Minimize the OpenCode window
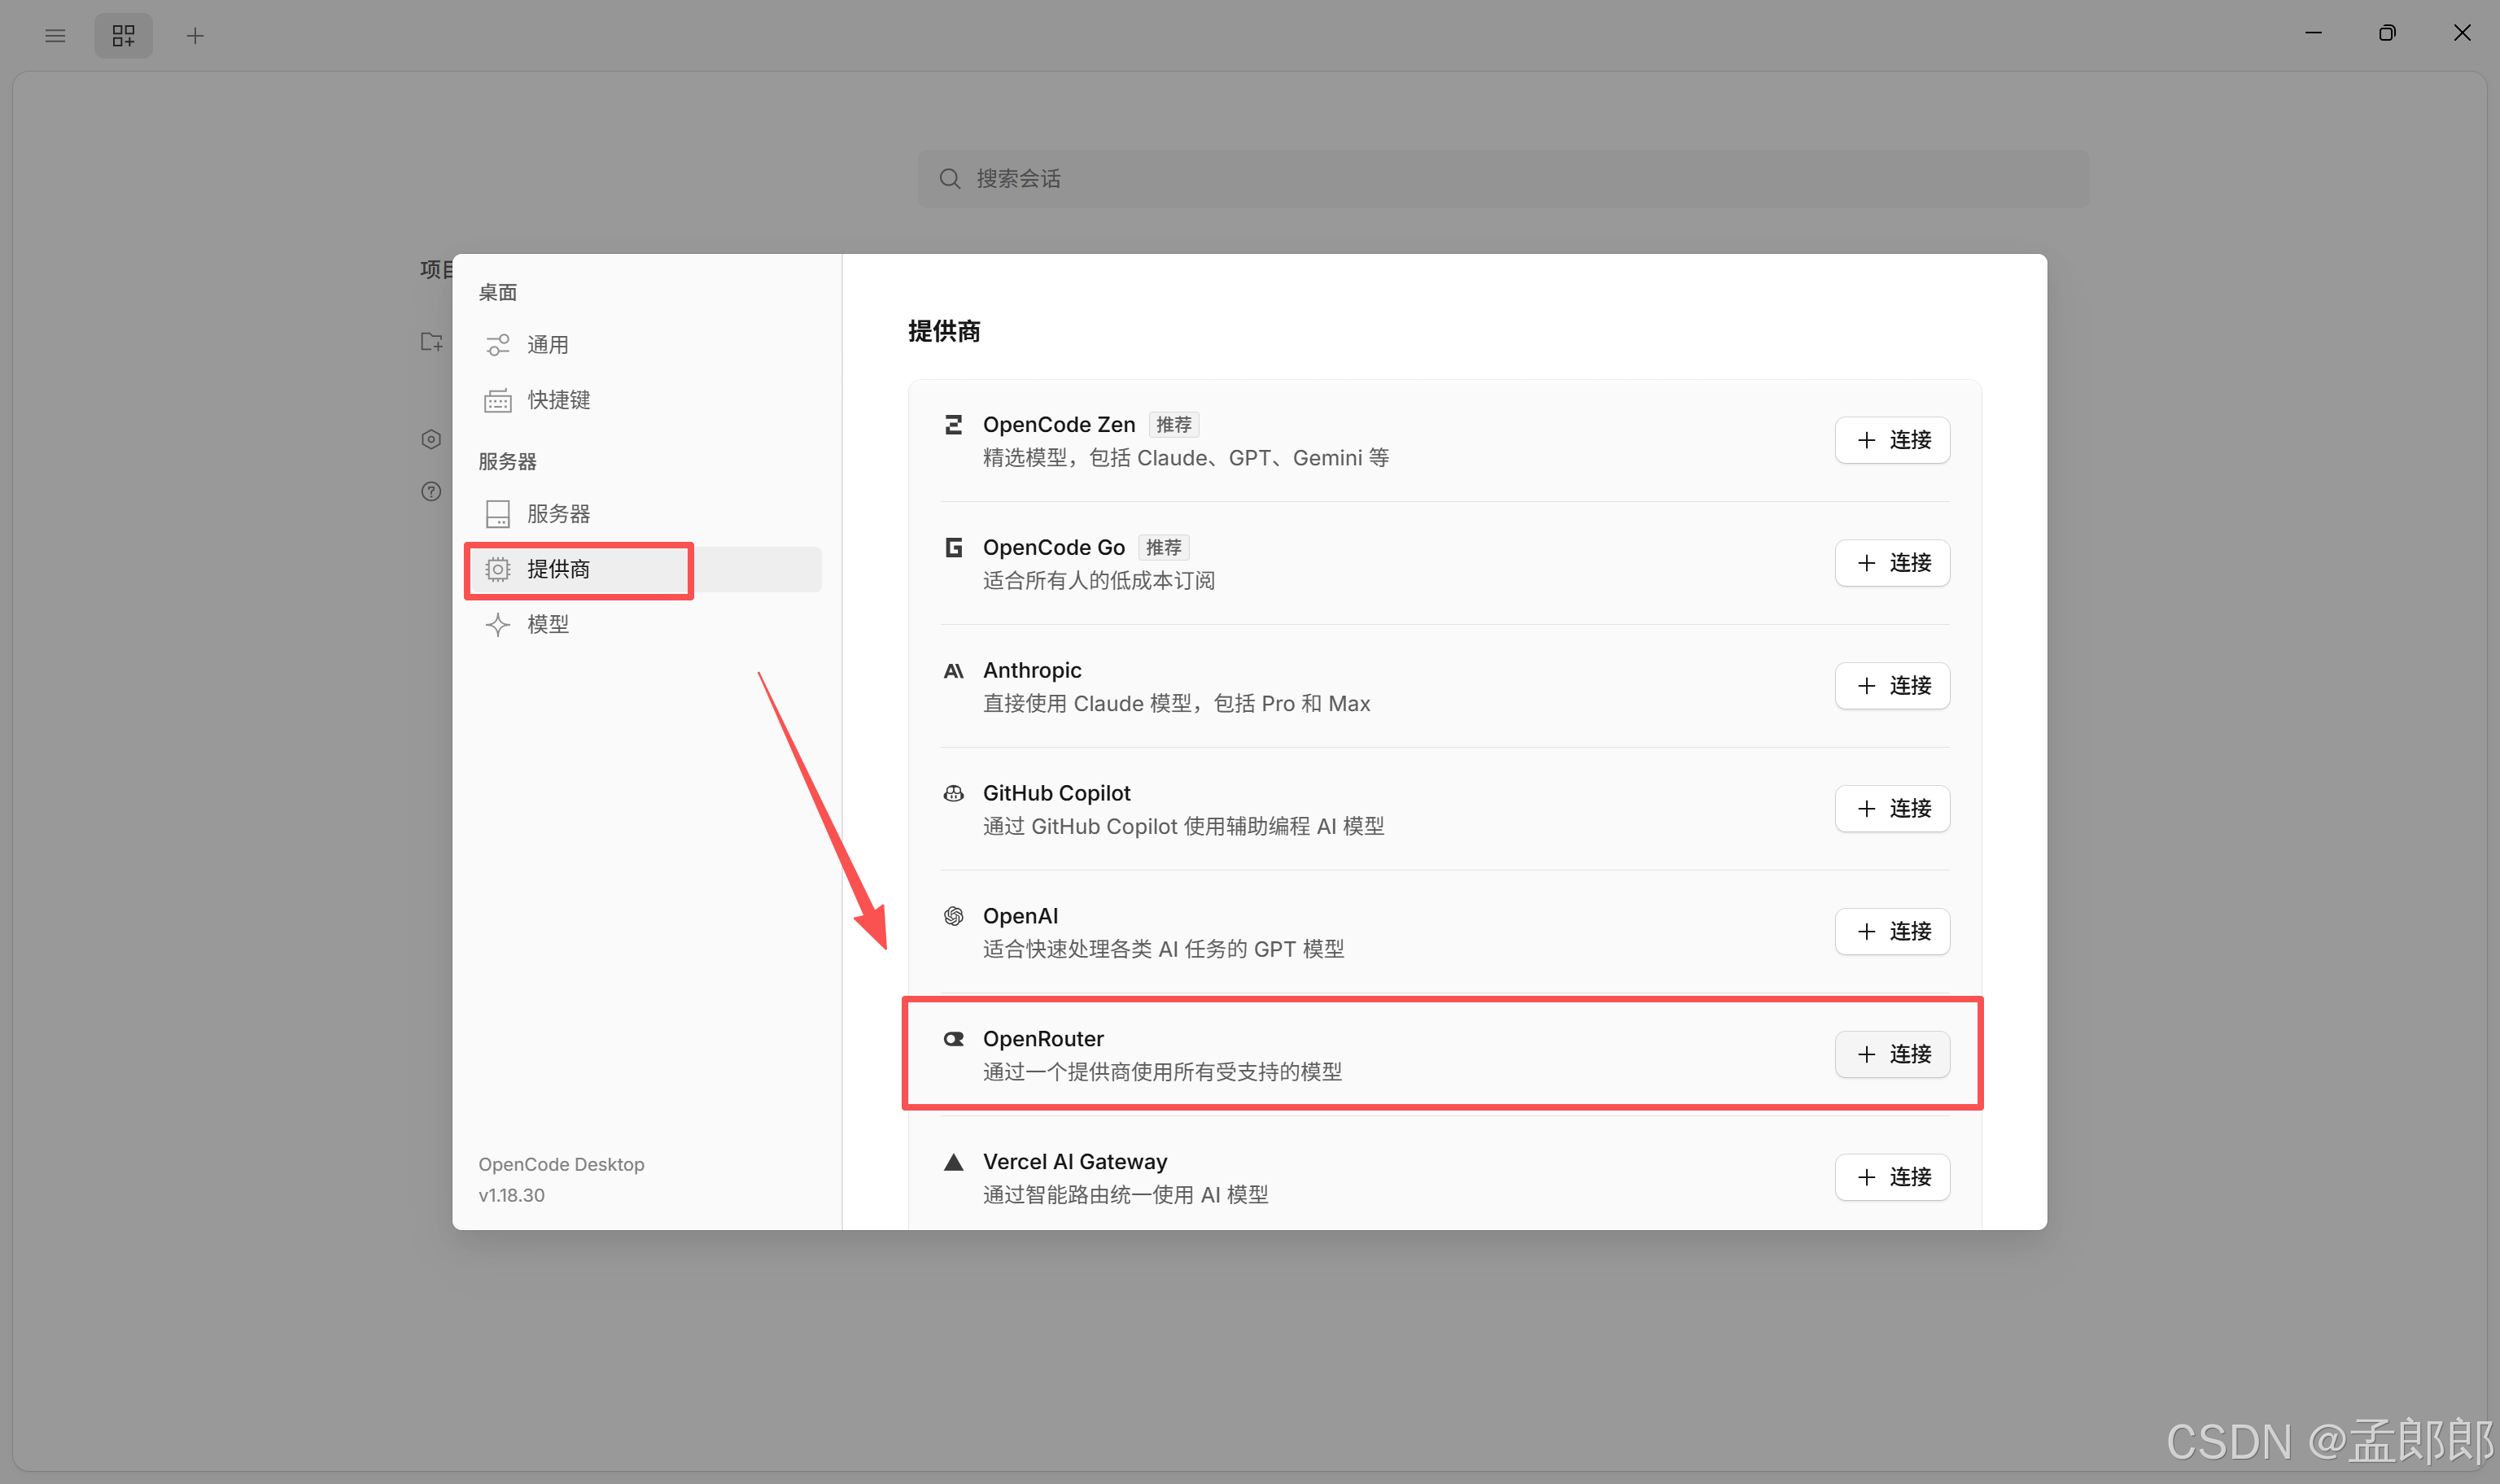This screenshot has height=1484, width=2500. coord(2313,34)
